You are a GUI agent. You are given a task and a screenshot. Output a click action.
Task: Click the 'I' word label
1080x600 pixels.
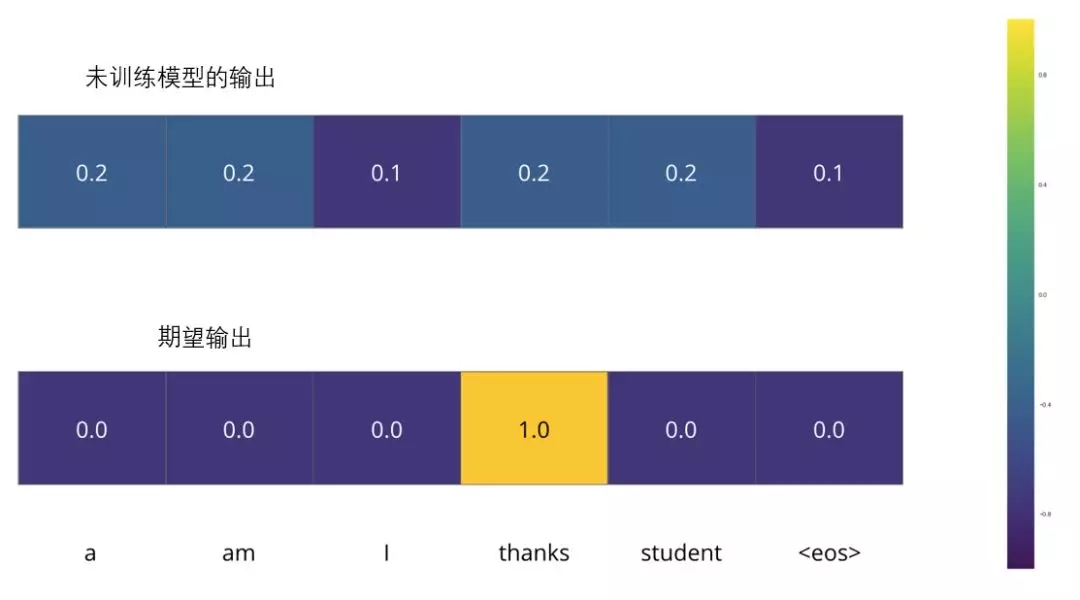click(386, 552)
